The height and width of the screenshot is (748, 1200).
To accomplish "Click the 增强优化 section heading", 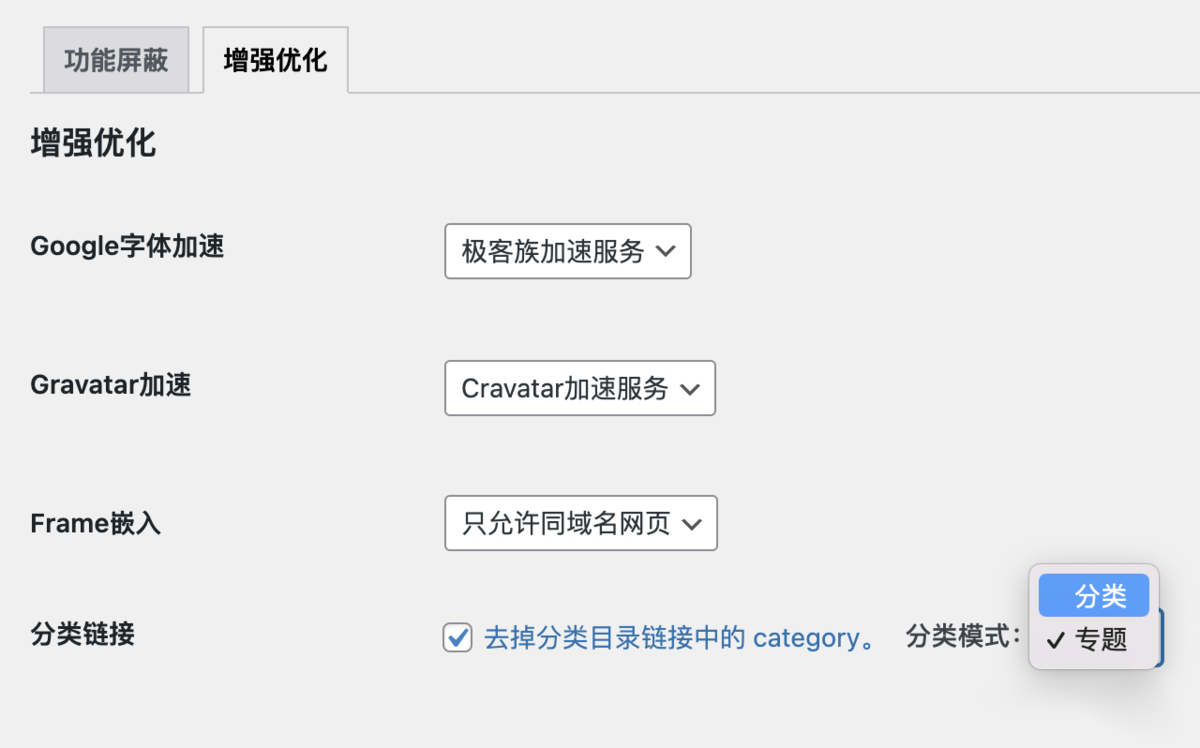I will coord(93,142).
